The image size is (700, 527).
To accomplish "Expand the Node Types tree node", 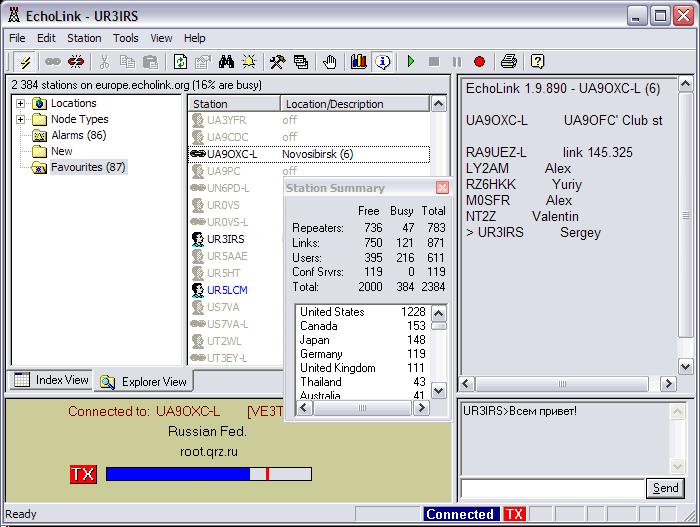I will tap(20, 119).
